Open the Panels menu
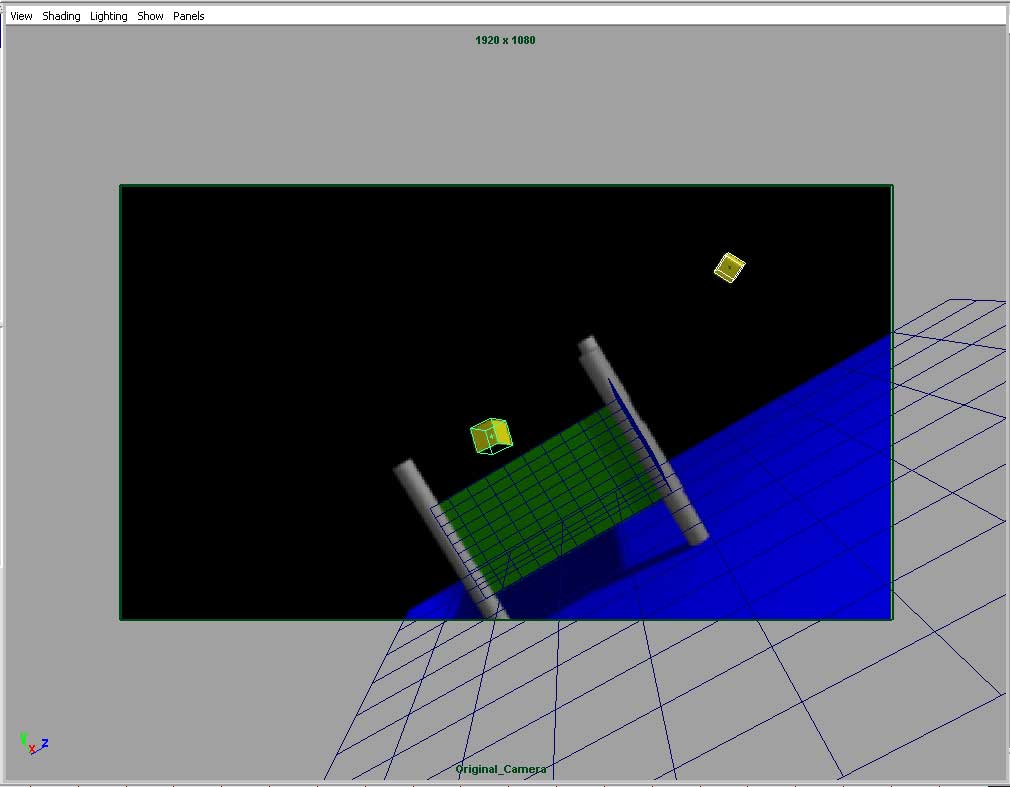Image resolution: width=1010 pixels, height=787 pixels. pyautogui.click(x=188, y=16)
